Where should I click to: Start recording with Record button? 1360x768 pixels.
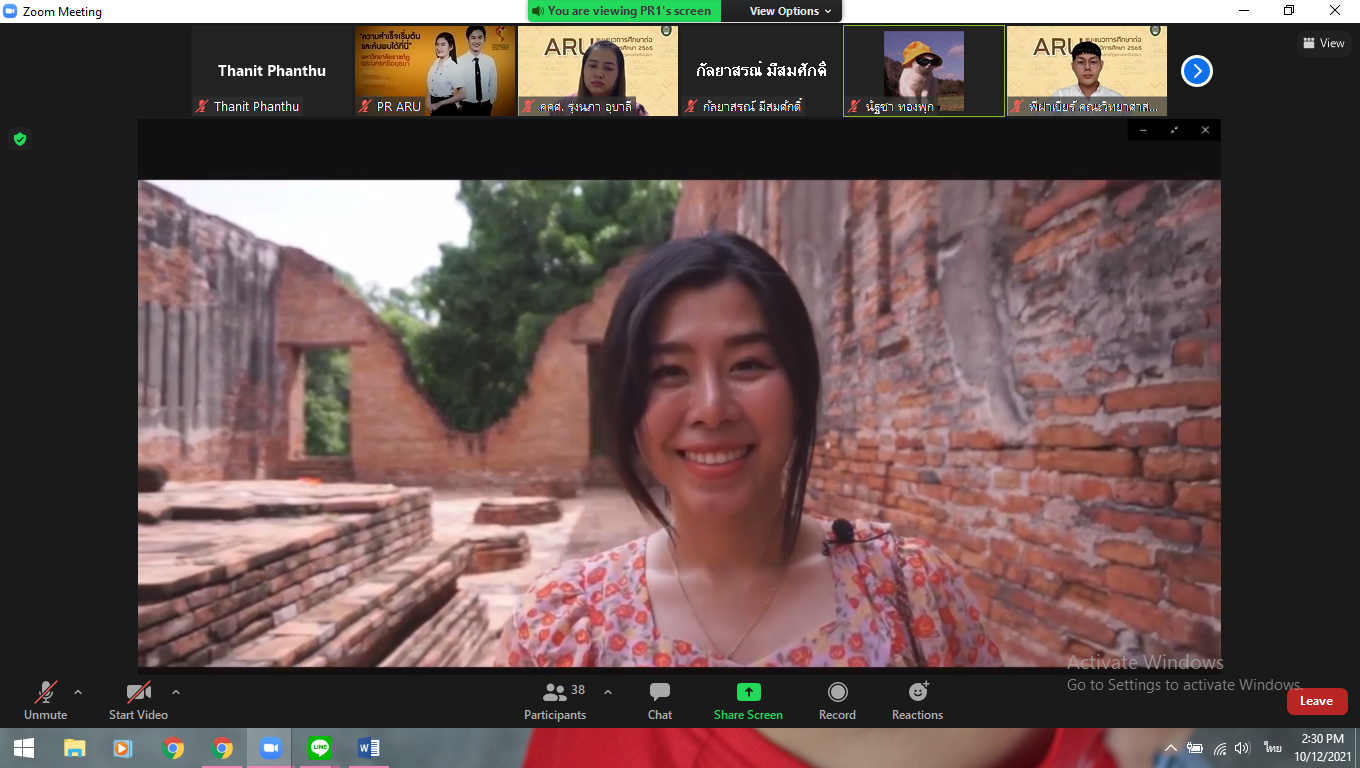pyautogui.click(x=837, y=700)
